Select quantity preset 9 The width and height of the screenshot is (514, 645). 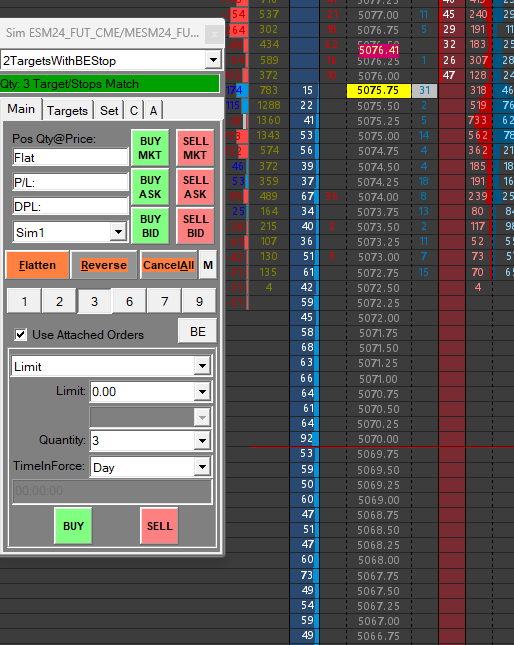pyautogui.click(x=199, y=302)
